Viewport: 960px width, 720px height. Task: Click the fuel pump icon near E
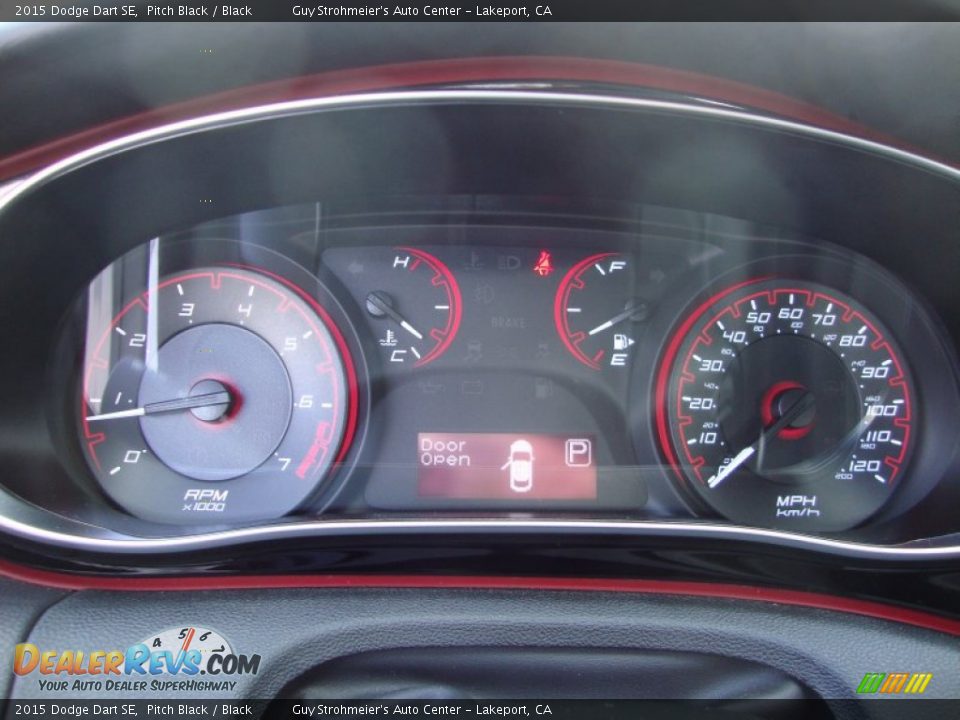(621, 342)
